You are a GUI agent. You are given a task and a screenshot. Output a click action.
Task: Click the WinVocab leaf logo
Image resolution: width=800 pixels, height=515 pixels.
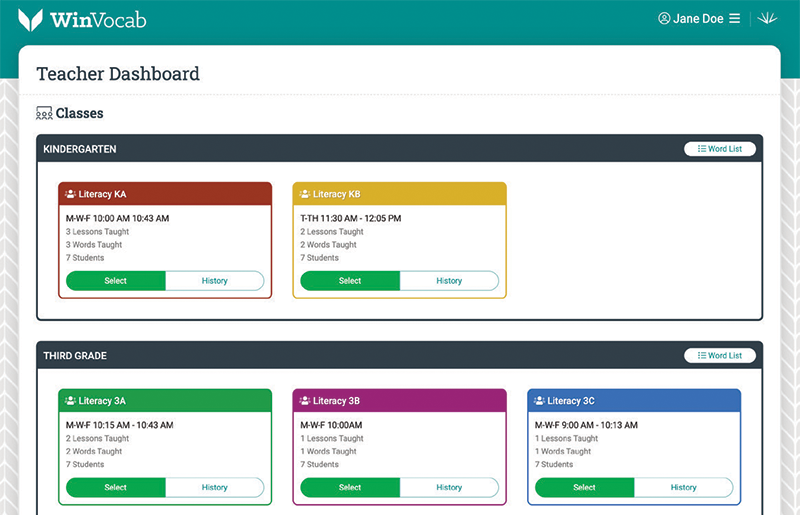31,19
